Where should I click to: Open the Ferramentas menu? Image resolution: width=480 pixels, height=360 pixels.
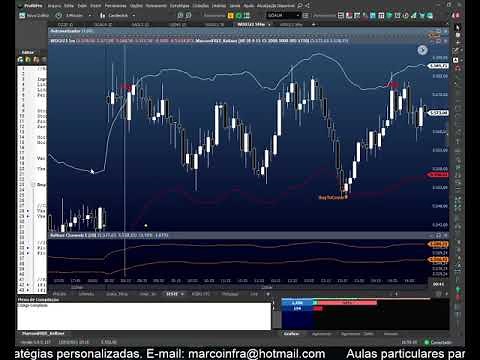[115, 6]
